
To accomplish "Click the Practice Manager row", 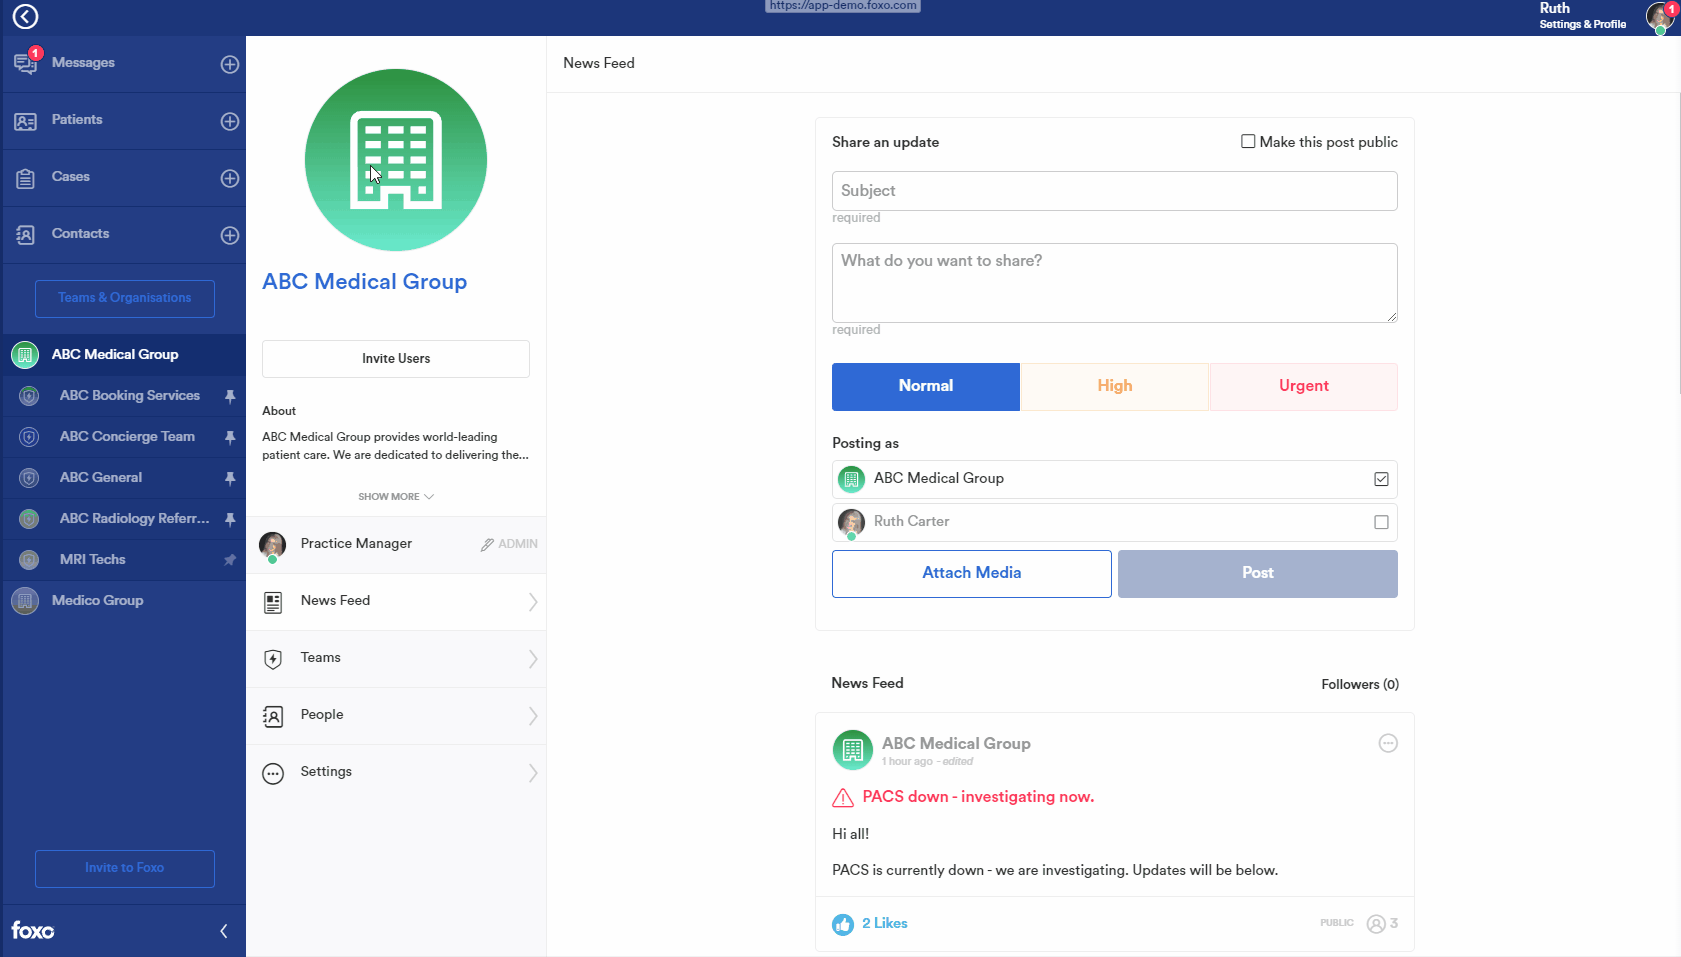I will point(396,545).
